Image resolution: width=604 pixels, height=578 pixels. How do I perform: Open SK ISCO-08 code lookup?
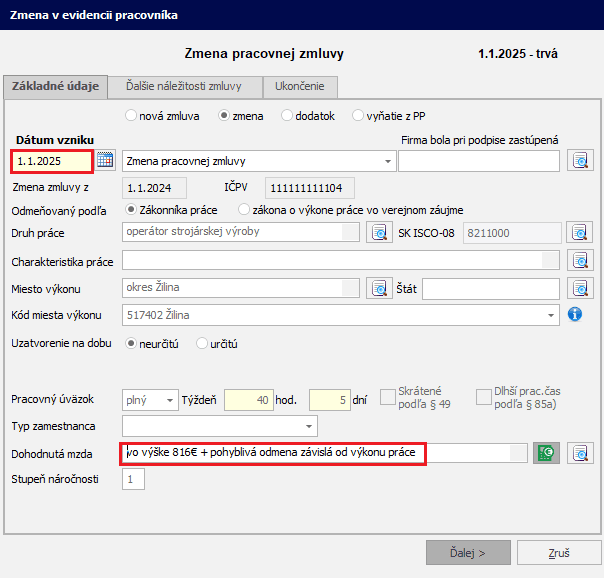(x=580, y=233)
